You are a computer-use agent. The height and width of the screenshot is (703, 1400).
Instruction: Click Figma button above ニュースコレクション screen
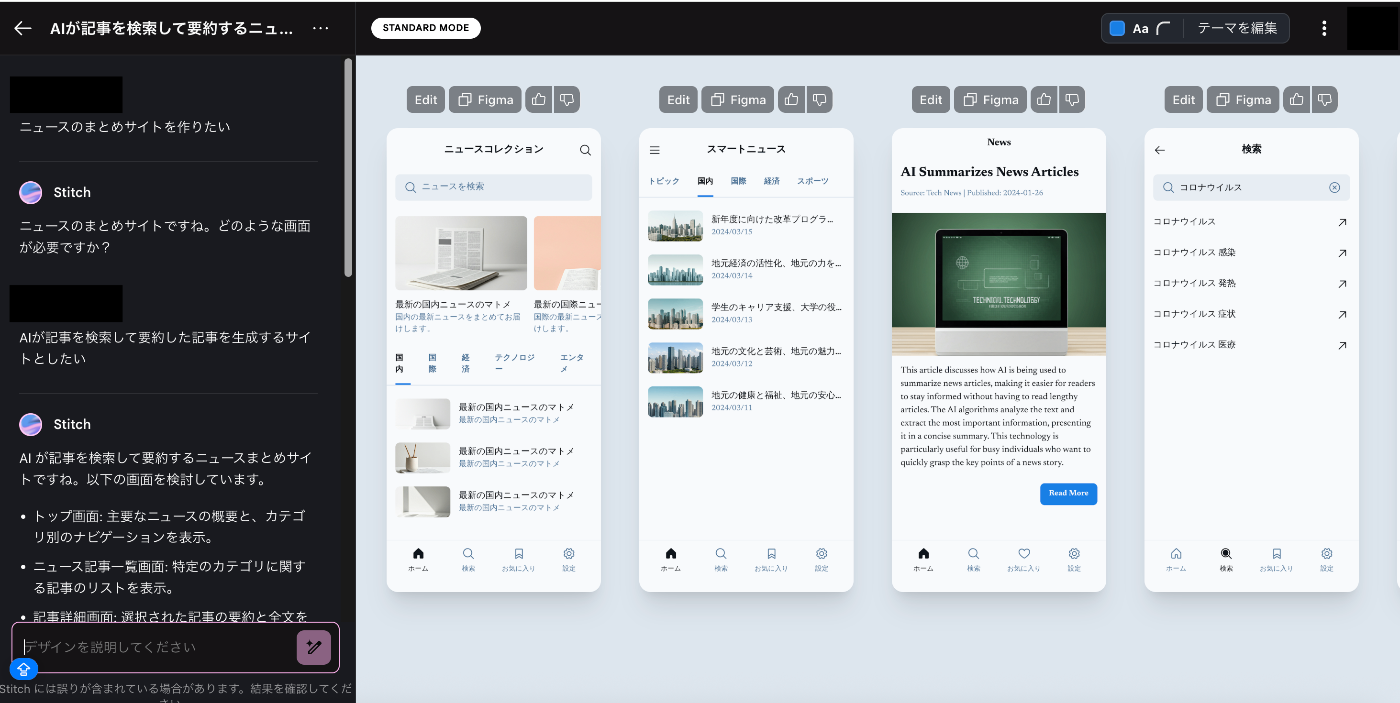(485, 99)
